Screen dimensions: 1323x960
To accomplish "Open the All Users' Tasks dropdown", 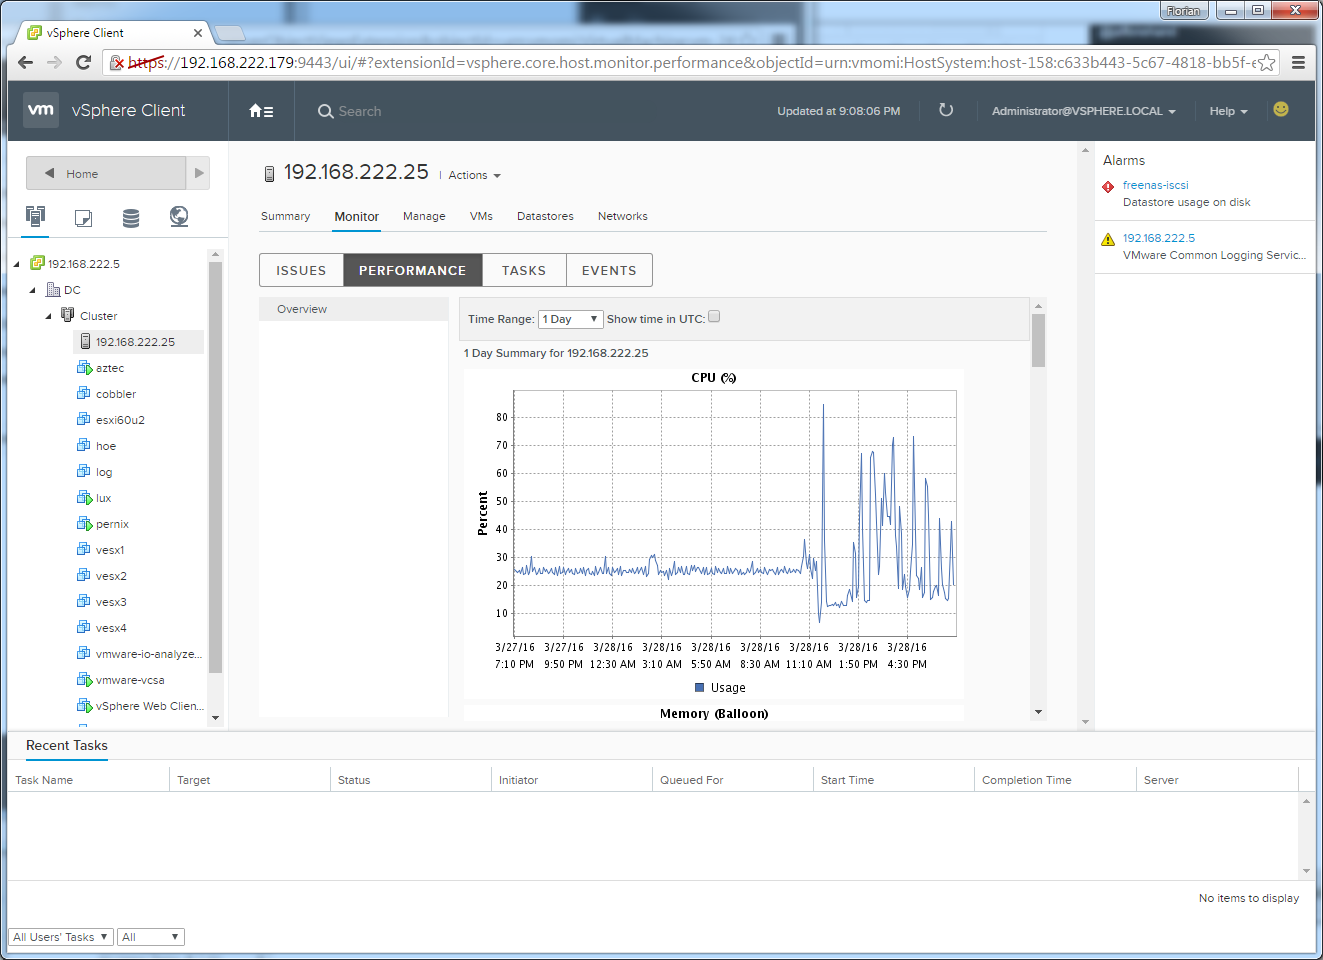I will pos(60,937).
